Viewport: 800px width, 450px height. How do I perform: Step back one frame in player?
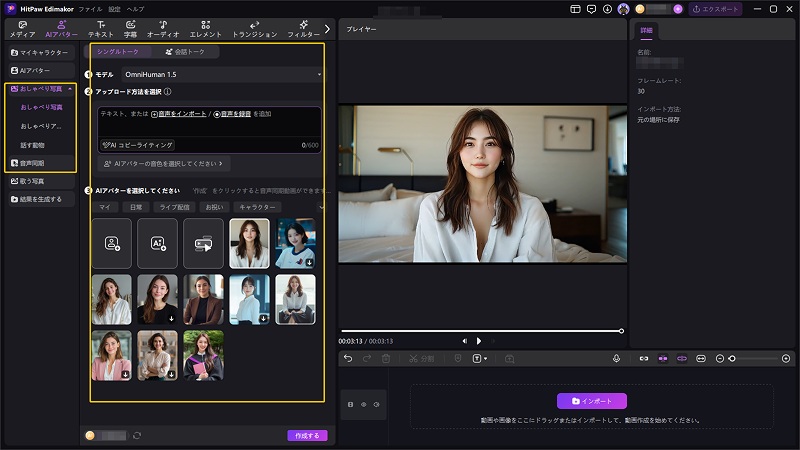click(464, 341)
